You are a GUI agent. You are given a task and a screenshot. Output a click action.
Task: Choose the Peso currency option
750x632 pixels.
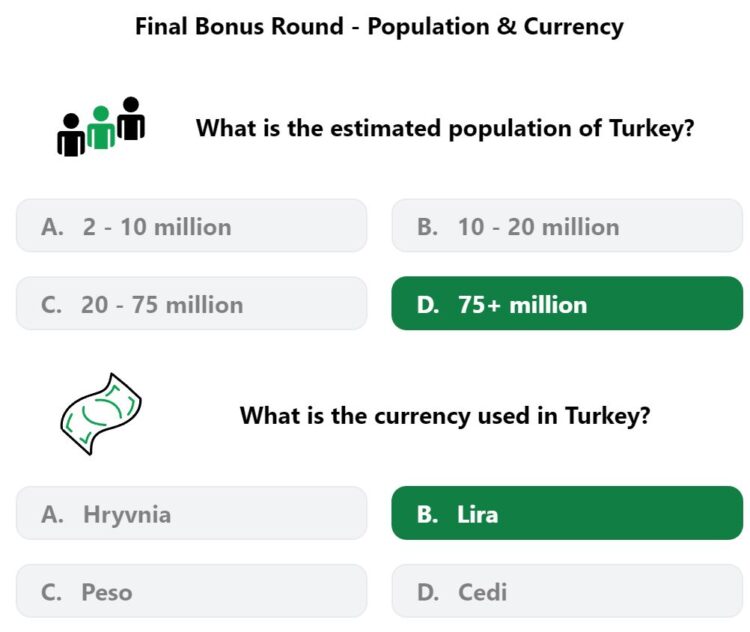[x=191, y=591]
